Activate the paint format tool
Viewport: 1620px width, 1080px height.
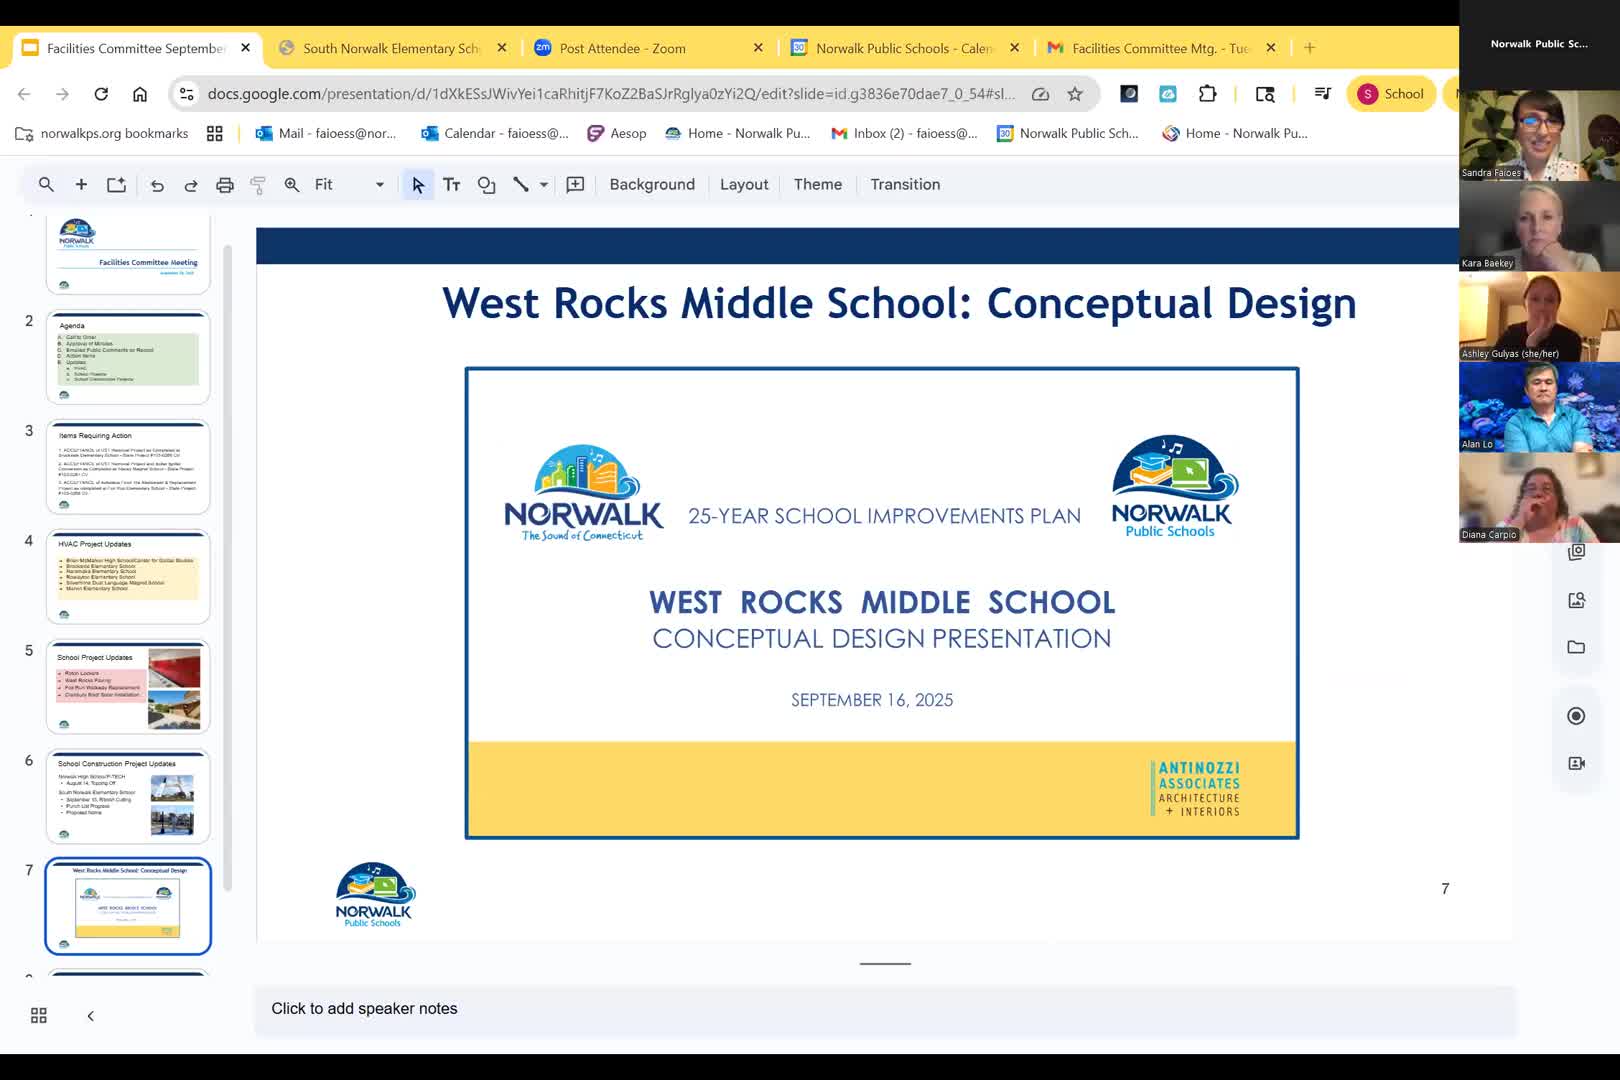258,184
